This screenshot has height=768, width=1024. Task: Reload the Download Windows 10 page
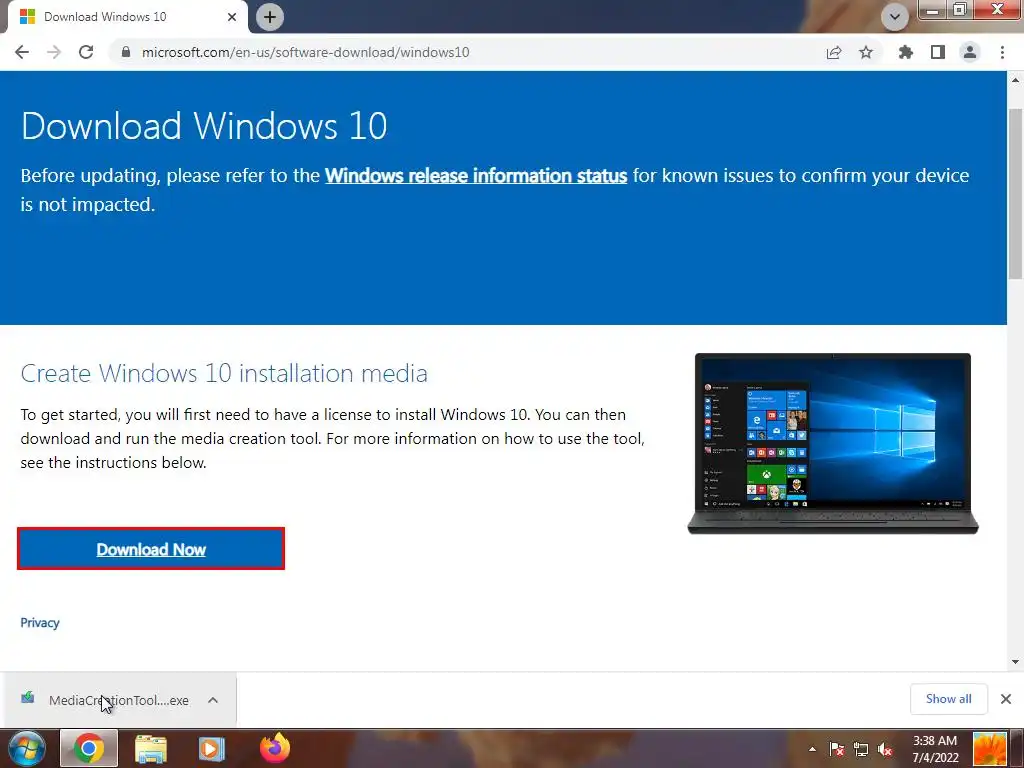[86, 52]
